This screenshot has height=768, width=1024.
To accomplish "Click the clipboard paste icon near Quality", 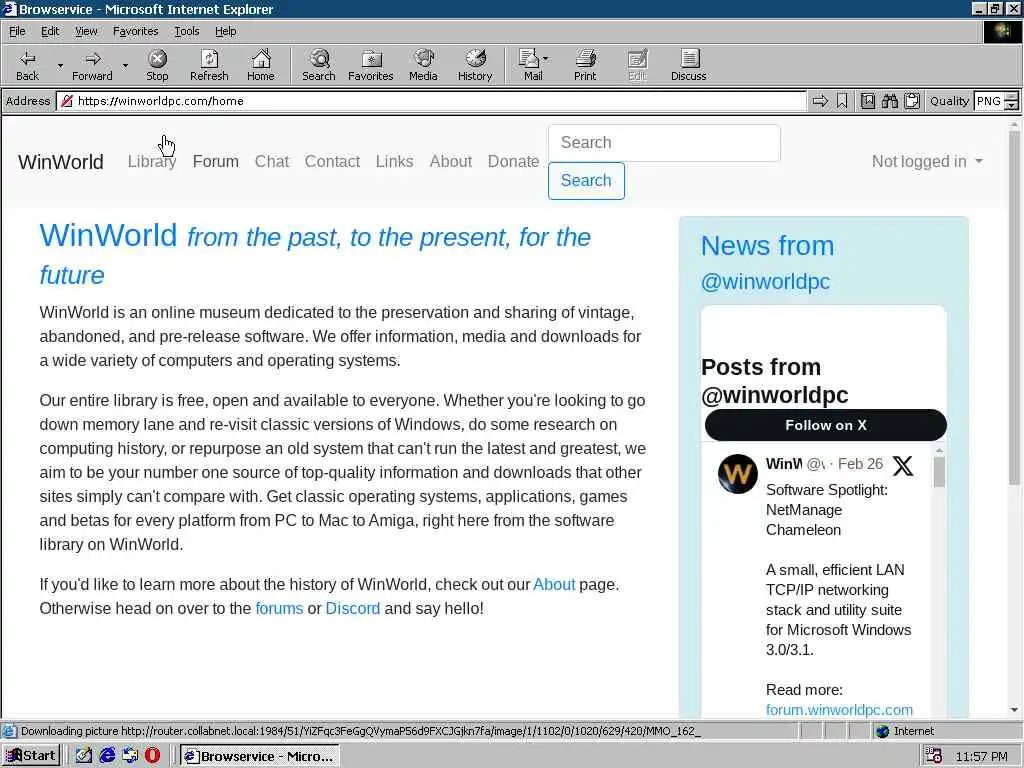I will point(912,101).
